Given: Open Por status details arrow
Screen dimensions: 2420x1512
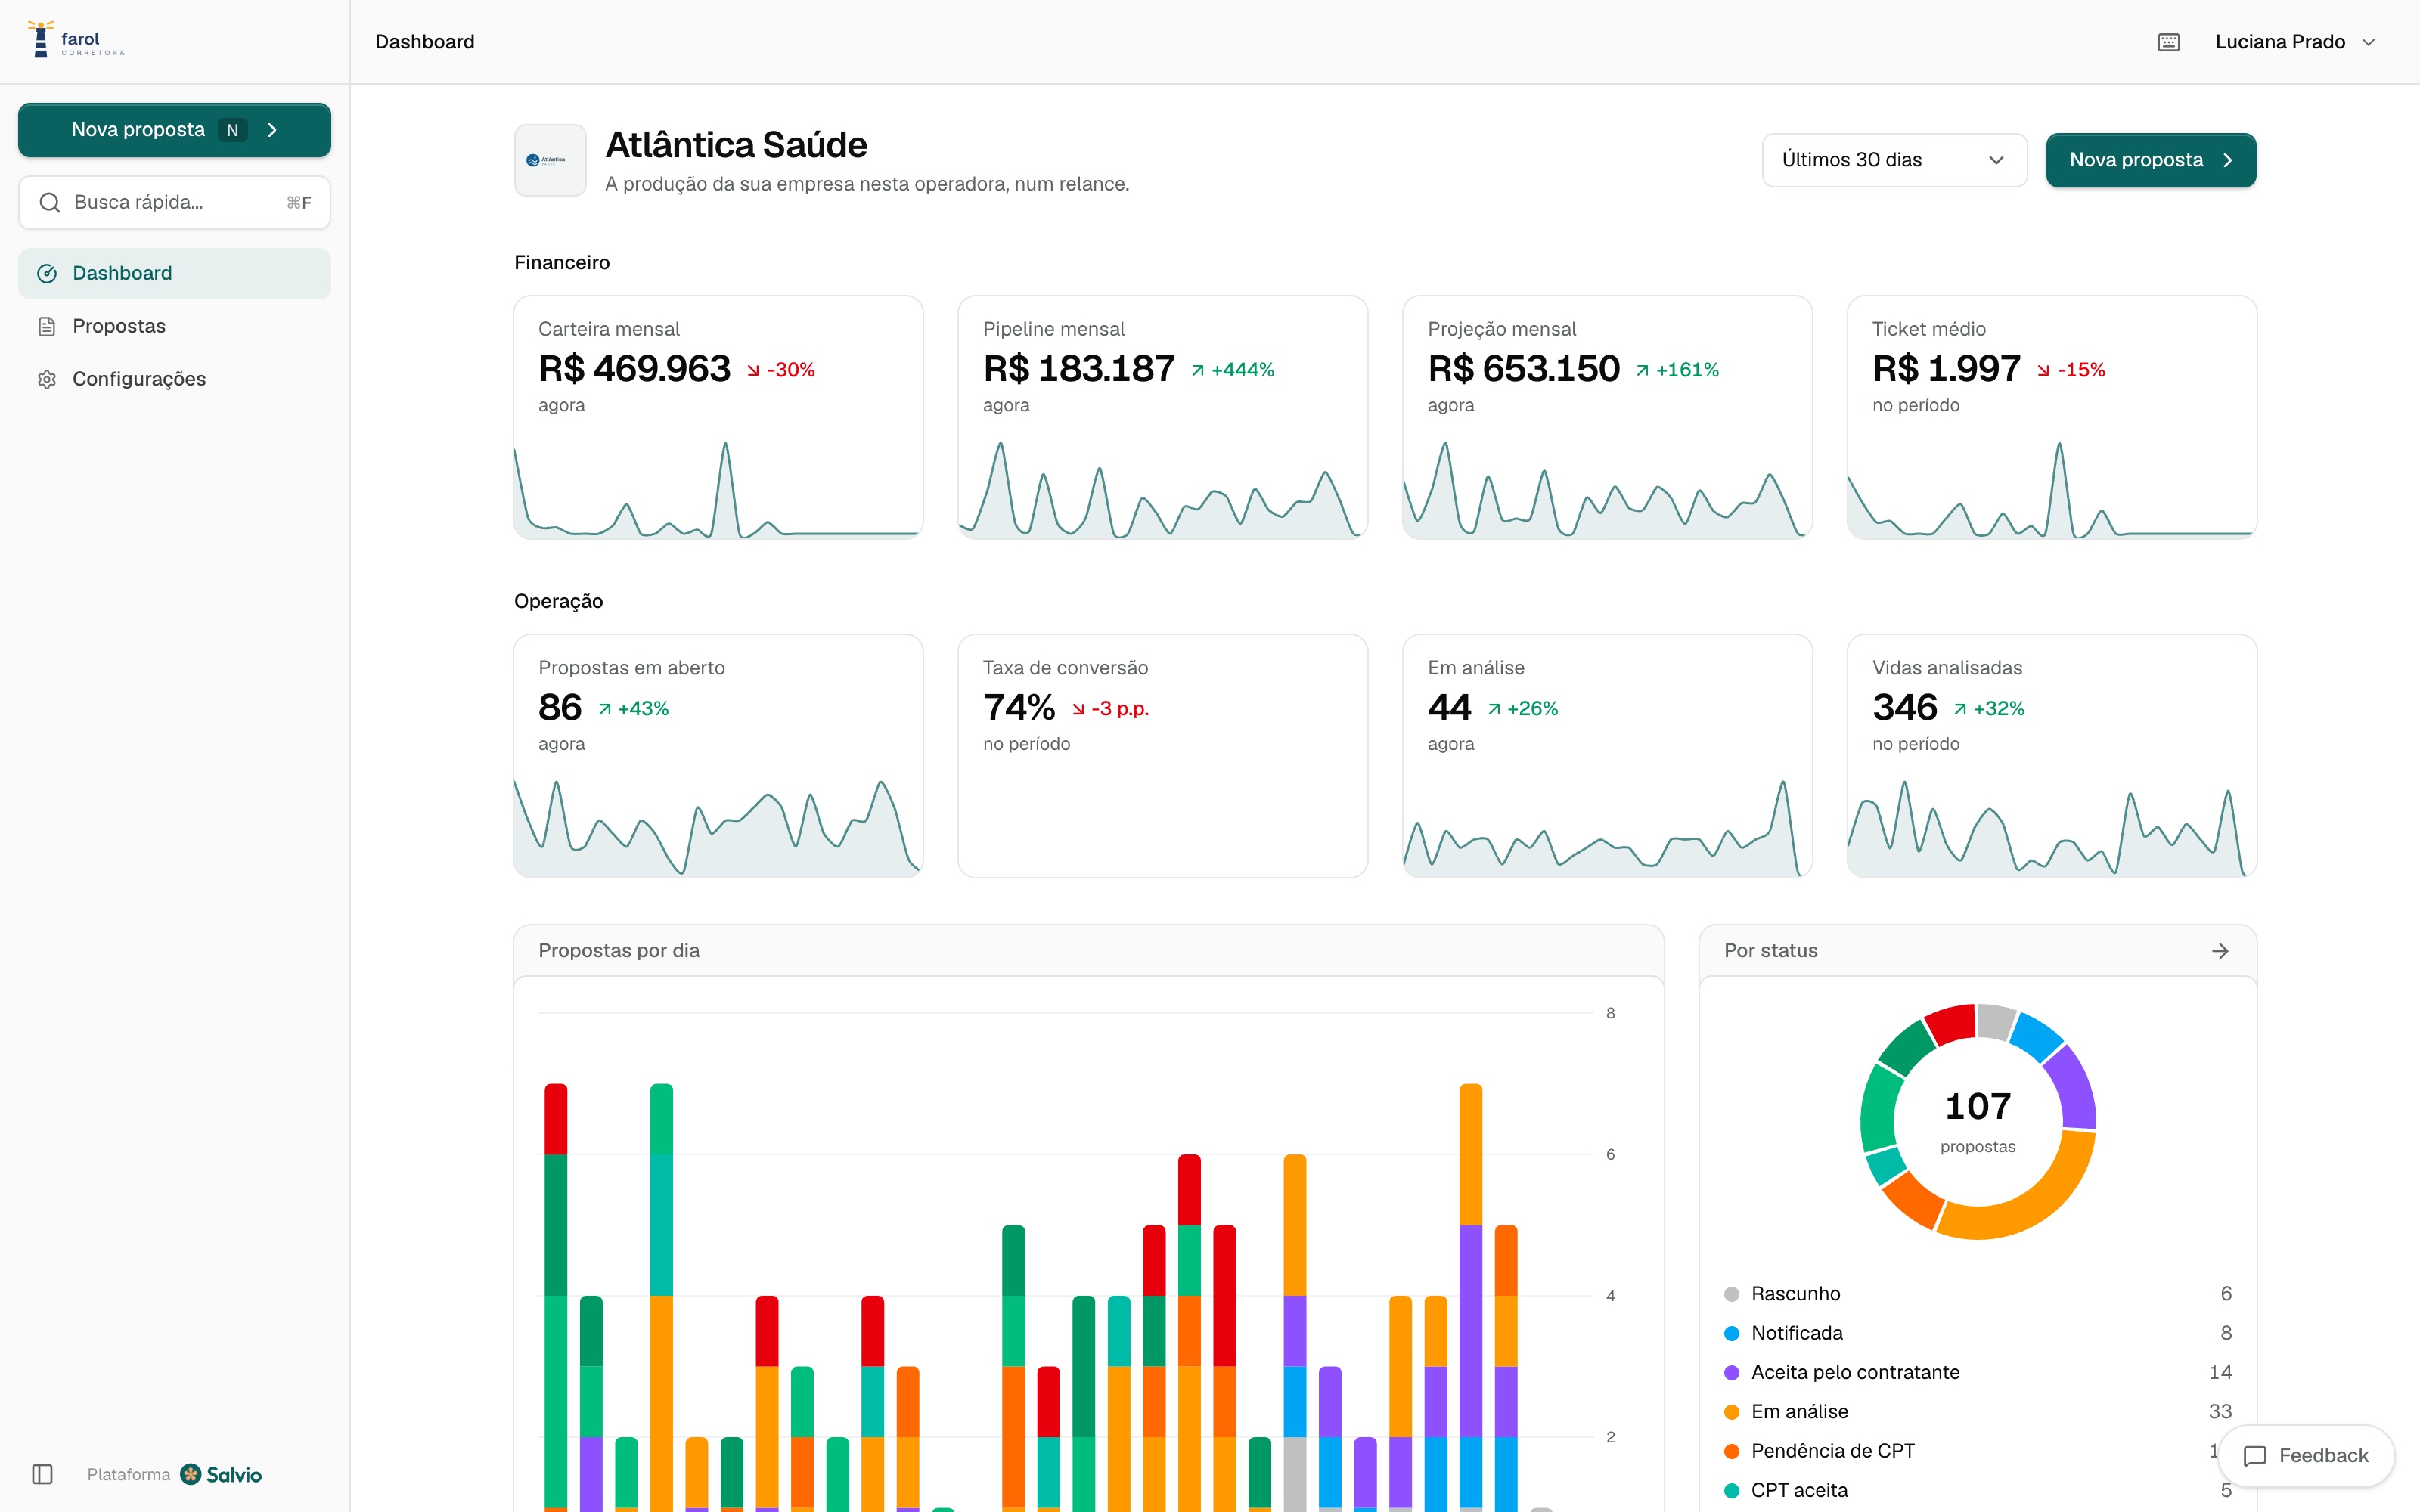Looking at the screenshot, I should point(2220,951).
